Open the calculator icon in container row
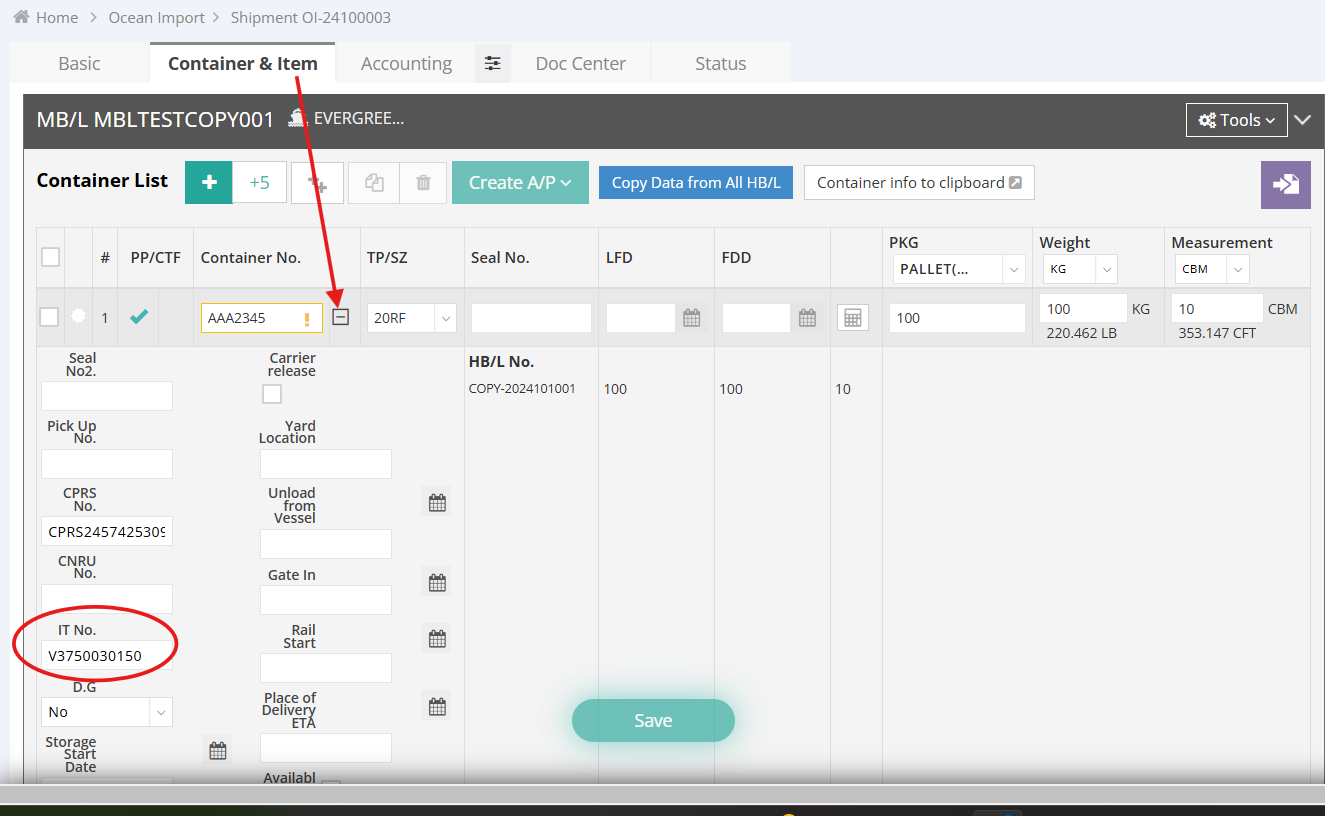The image size is (1325, 816). pos(852,318)
